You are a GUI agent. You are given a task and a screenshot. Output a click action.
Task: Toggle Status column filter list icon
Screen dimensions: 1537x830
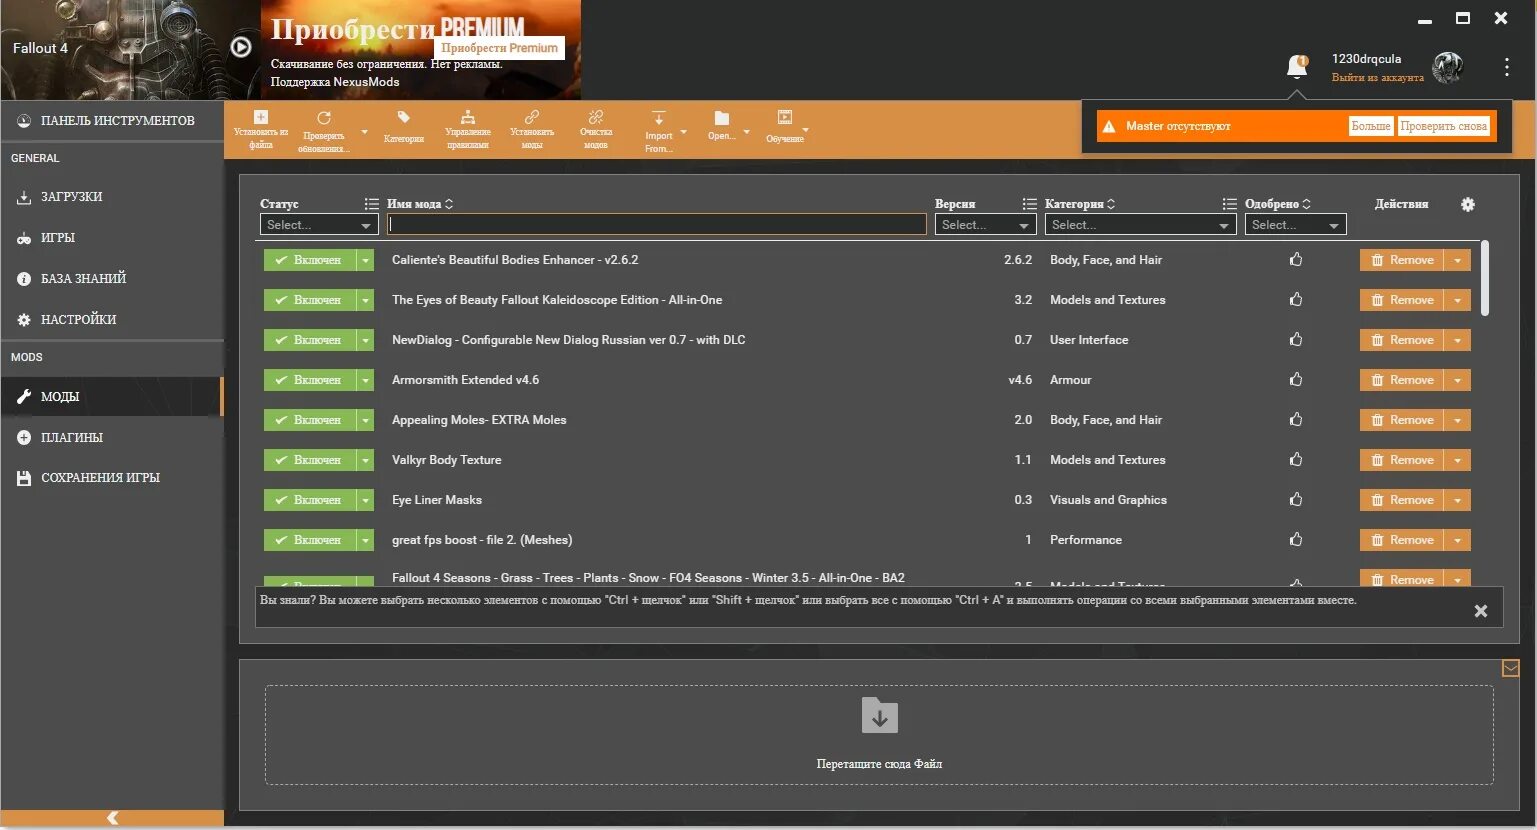[x=371, y=204]
